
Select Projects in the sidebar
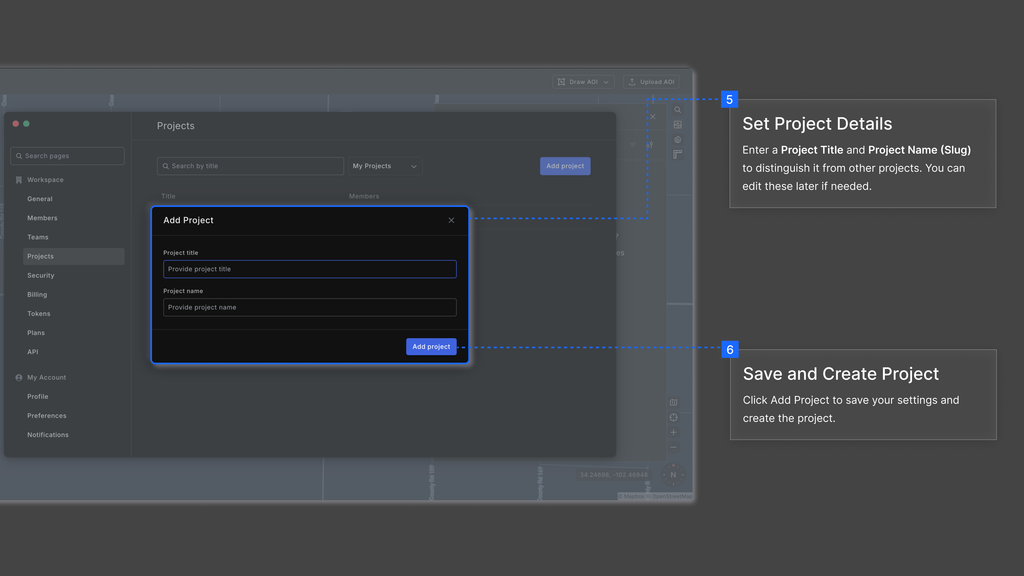coord(73,257)
